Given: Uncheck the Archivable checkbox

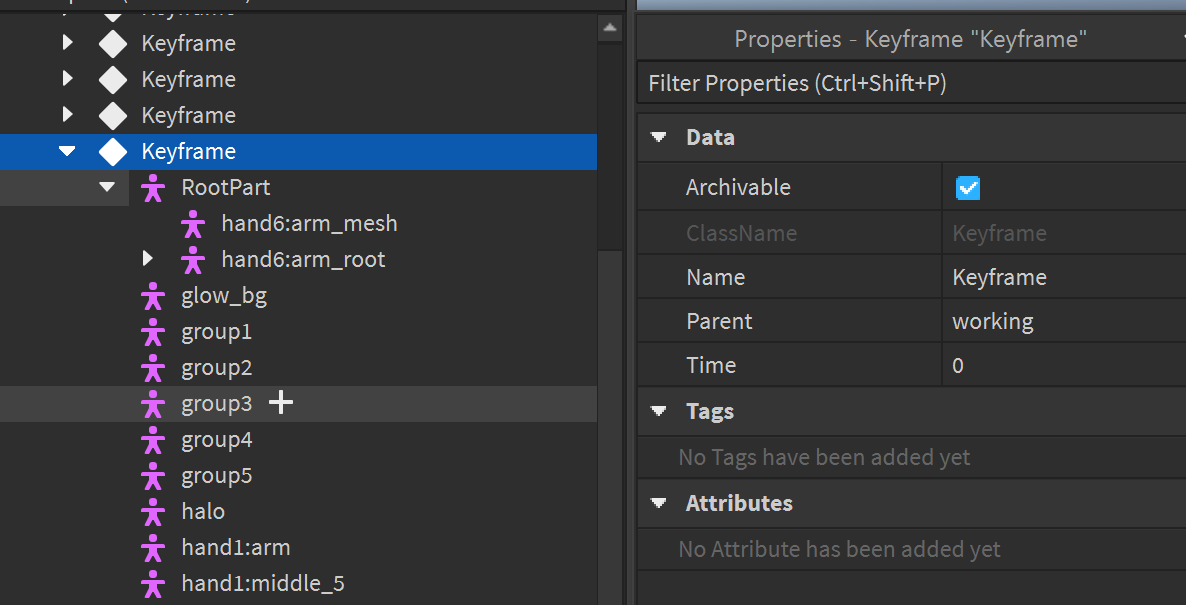Looking at the screenshot, I should pyautogui.click(x=967, y=188).
